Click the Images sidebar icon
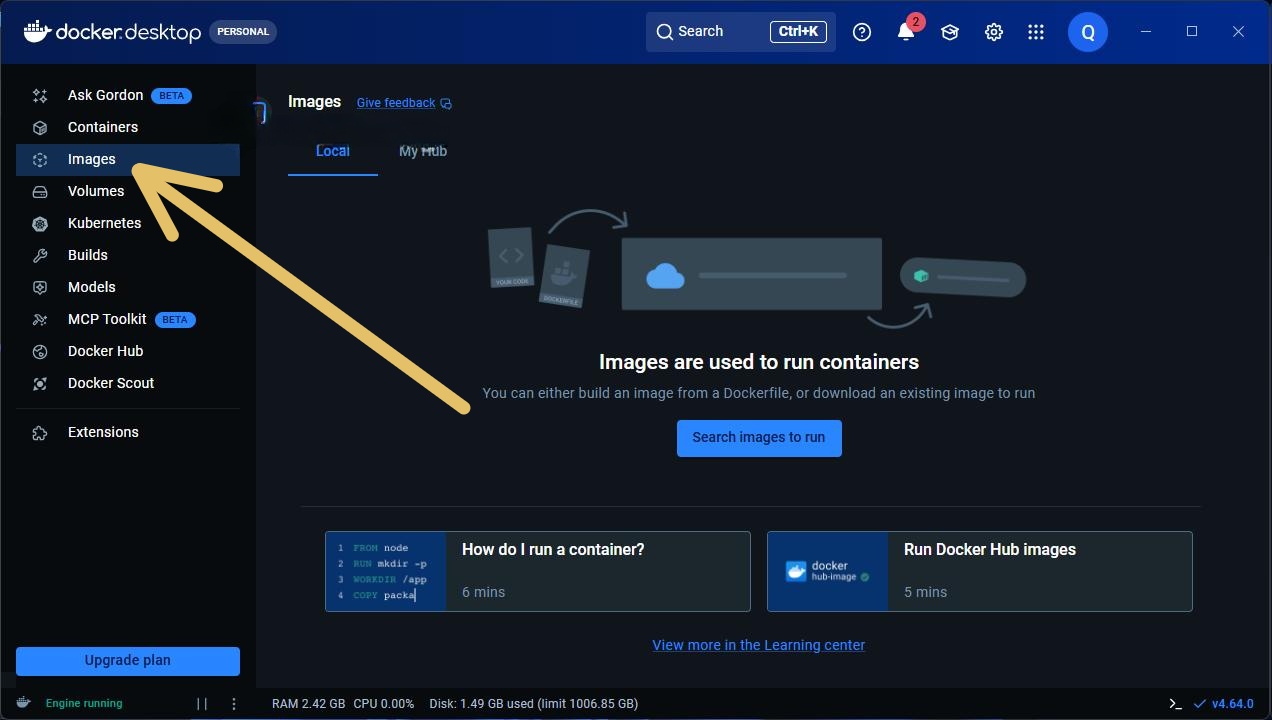1272x720 pixels. click(40, 160)
